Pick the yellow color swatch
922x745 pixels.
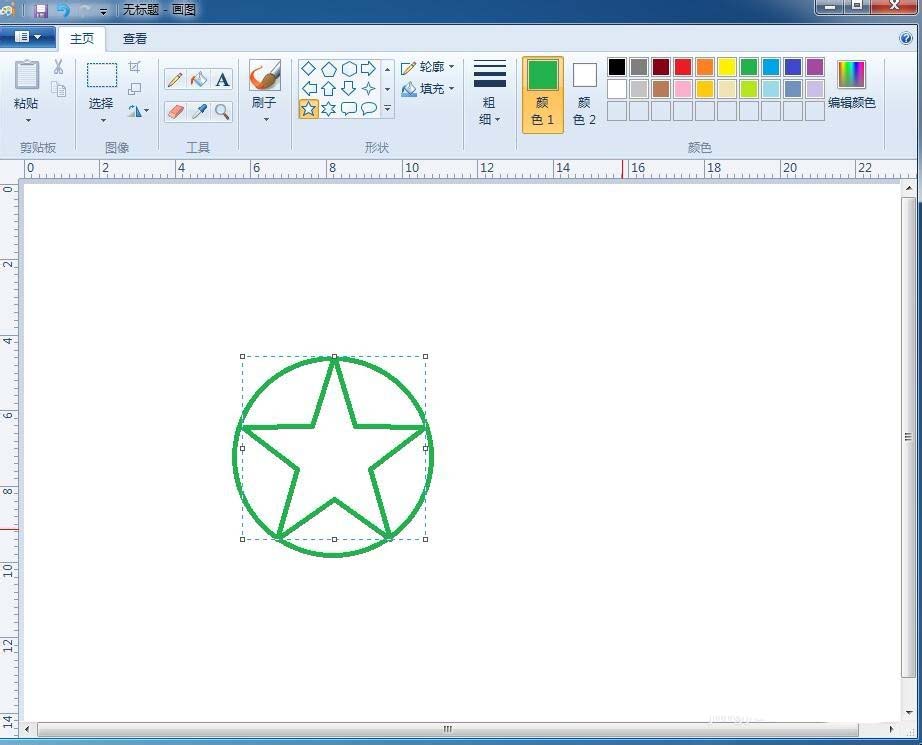(x=727, y=67)
